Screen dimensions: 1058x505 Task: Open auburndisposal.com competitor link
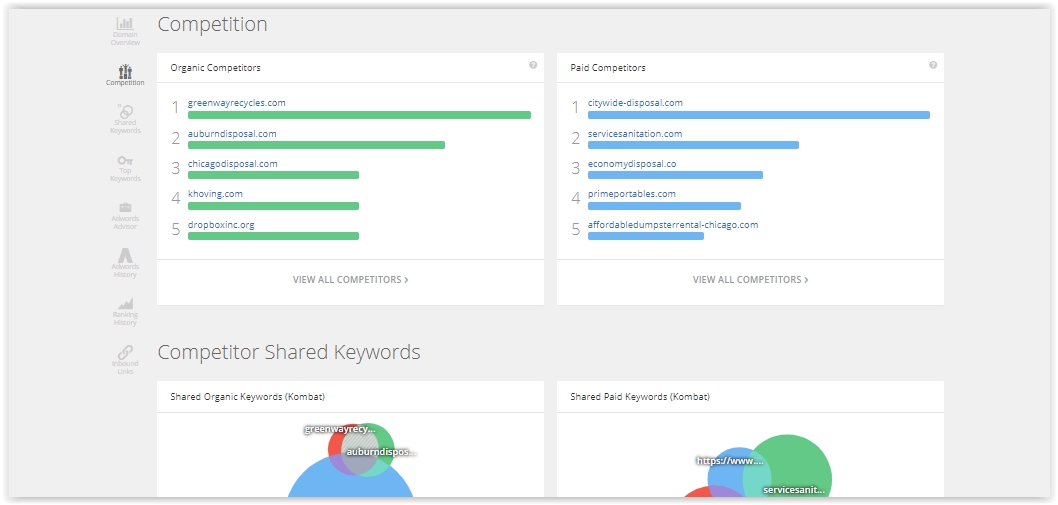[x=232, y=134]
